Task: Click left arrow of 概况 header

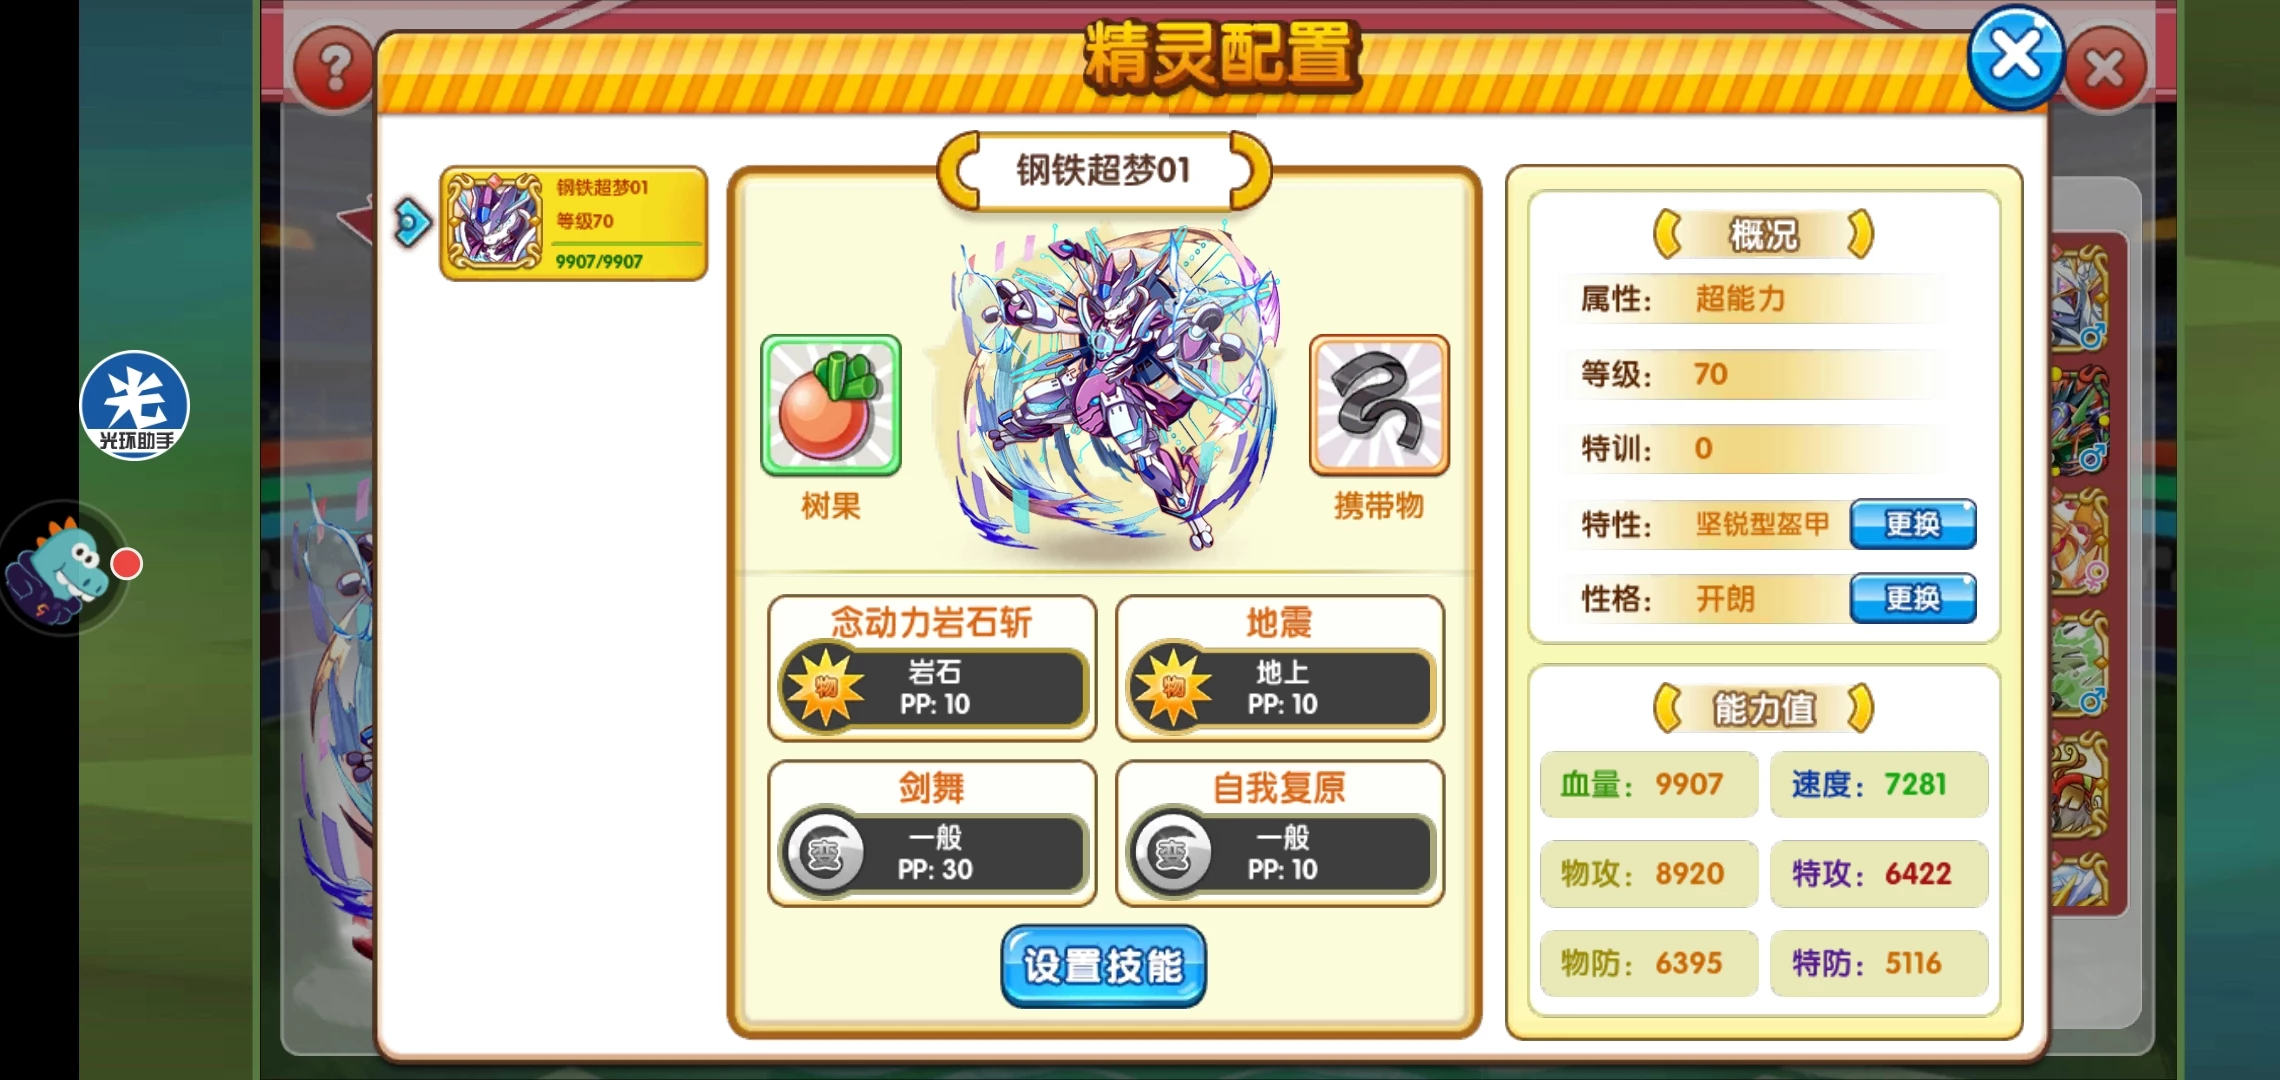Action: coord(1668,235)
